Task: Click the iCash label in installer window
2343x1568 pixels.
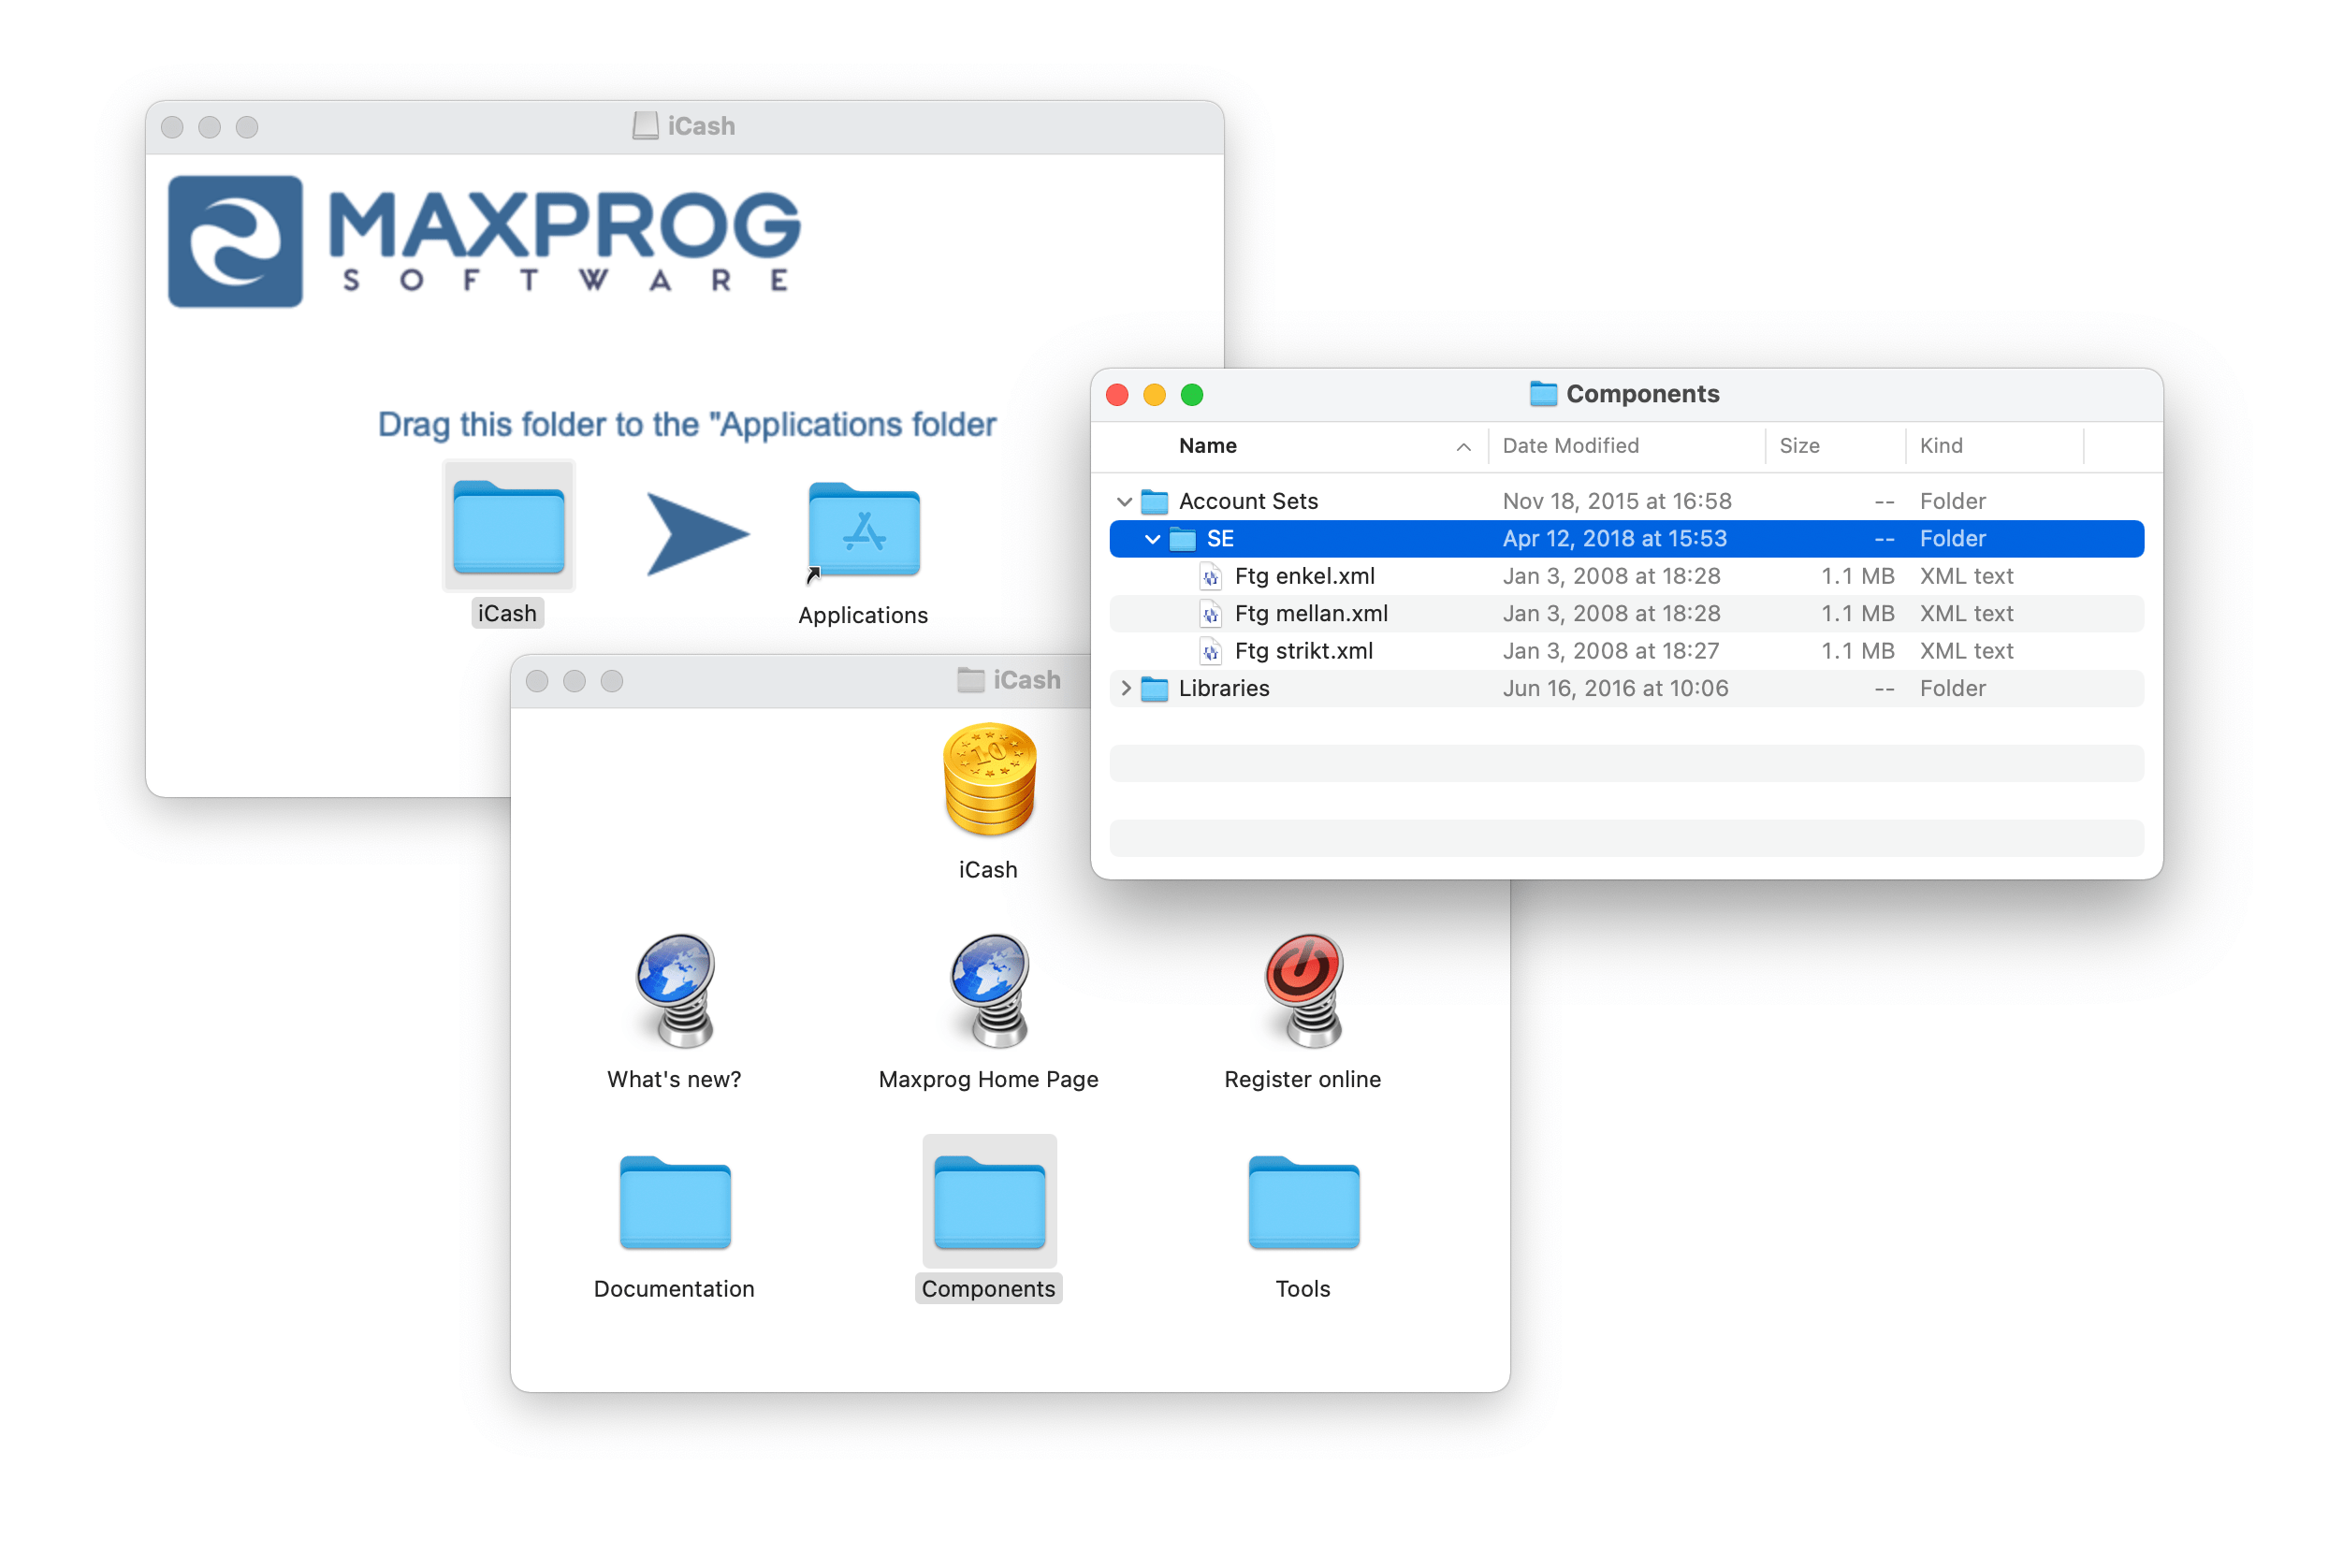Action: click(x=507, y=613)
